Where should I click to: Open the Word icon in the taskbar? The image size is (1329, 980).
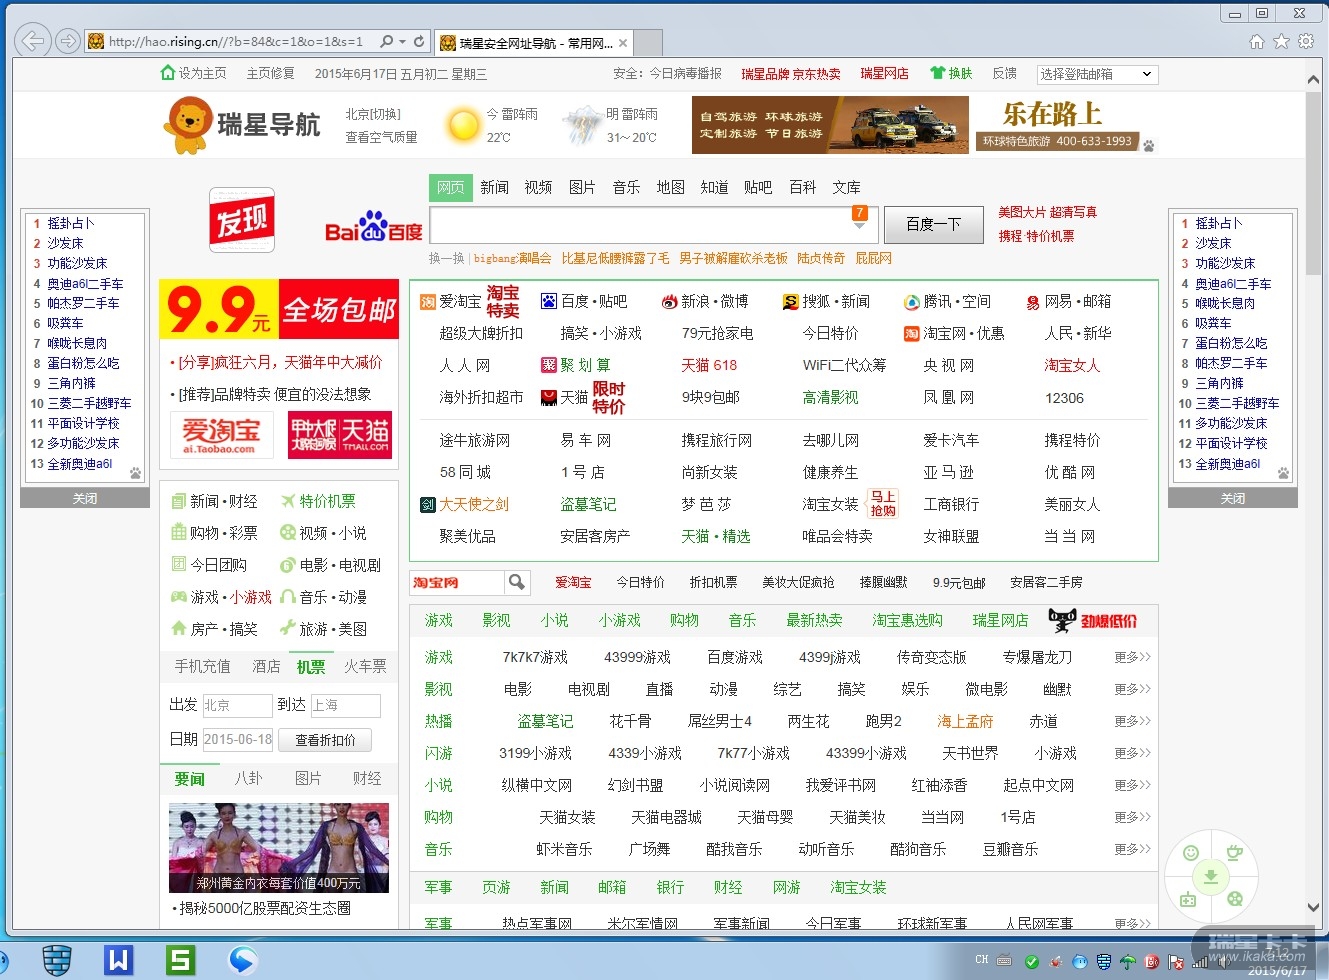click(x=118, y=960)
